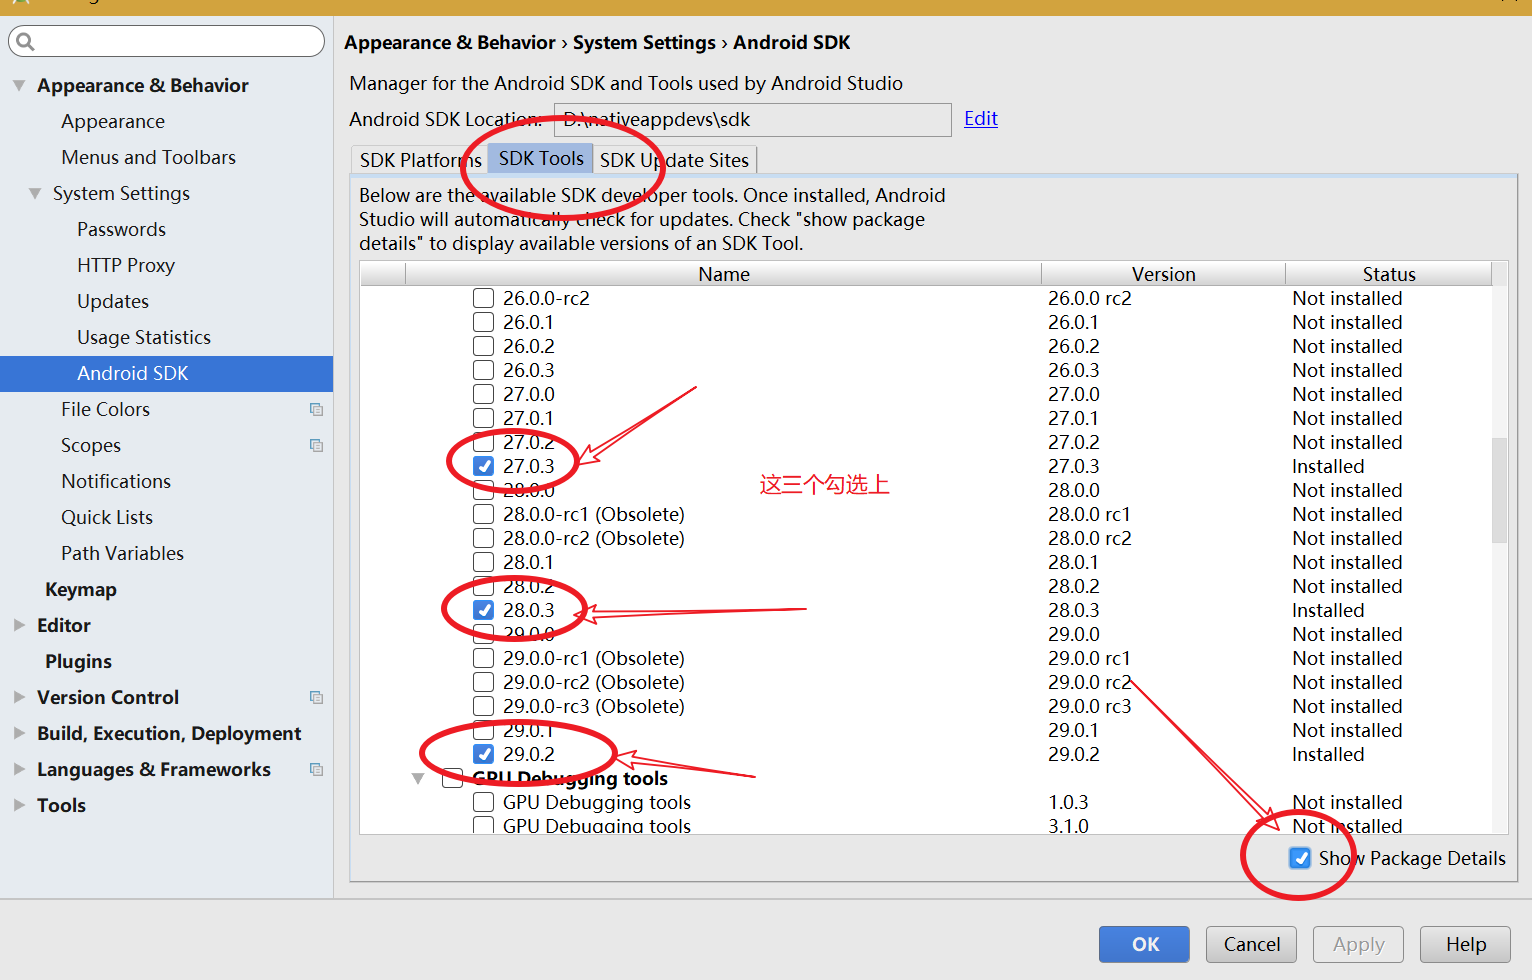
Task: Select the SDK Tools tab
Action: pyautogui.click(x=541, y=159)
